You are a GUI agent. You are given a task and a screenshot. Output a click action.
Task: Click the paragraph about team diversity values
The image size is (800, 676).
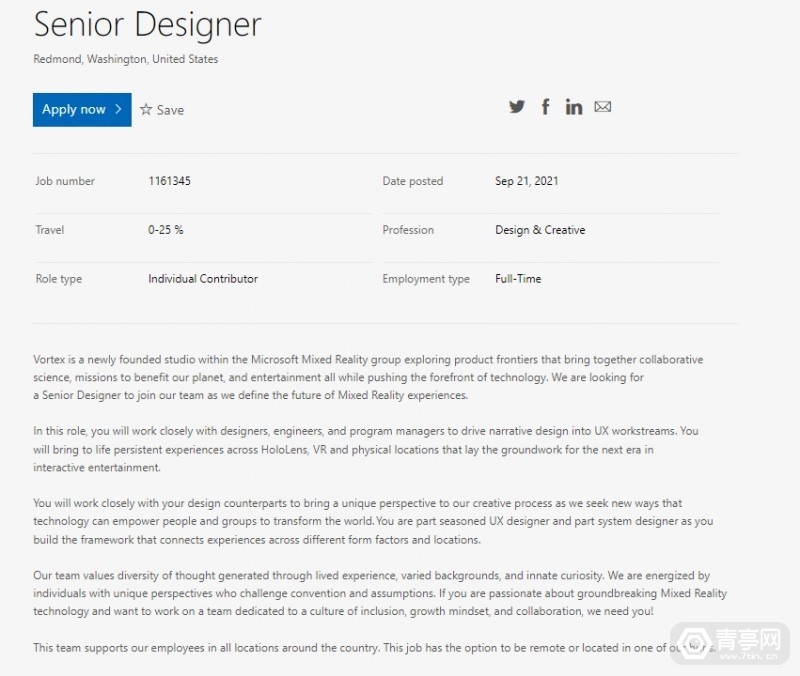pos(371,593)
